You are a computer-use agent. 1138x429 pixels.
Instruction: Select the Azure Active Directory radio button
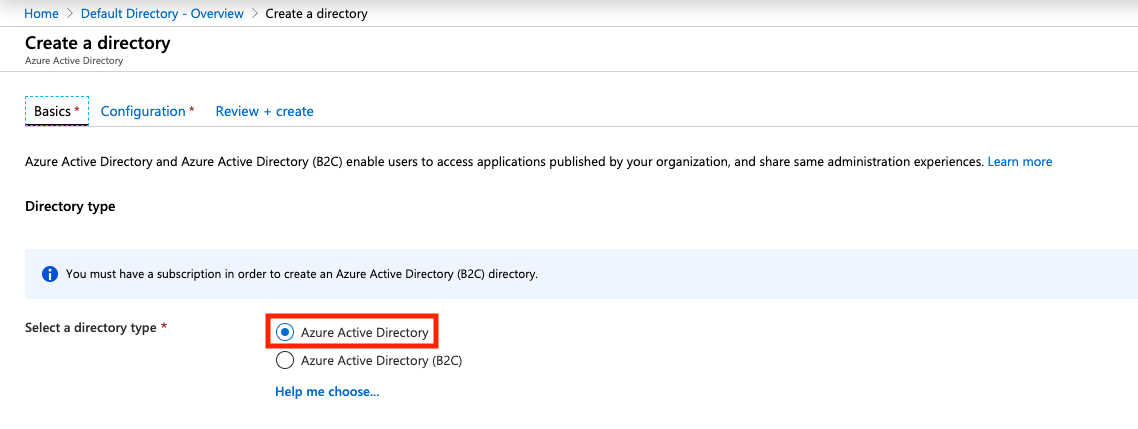click(x=285, y=332)
